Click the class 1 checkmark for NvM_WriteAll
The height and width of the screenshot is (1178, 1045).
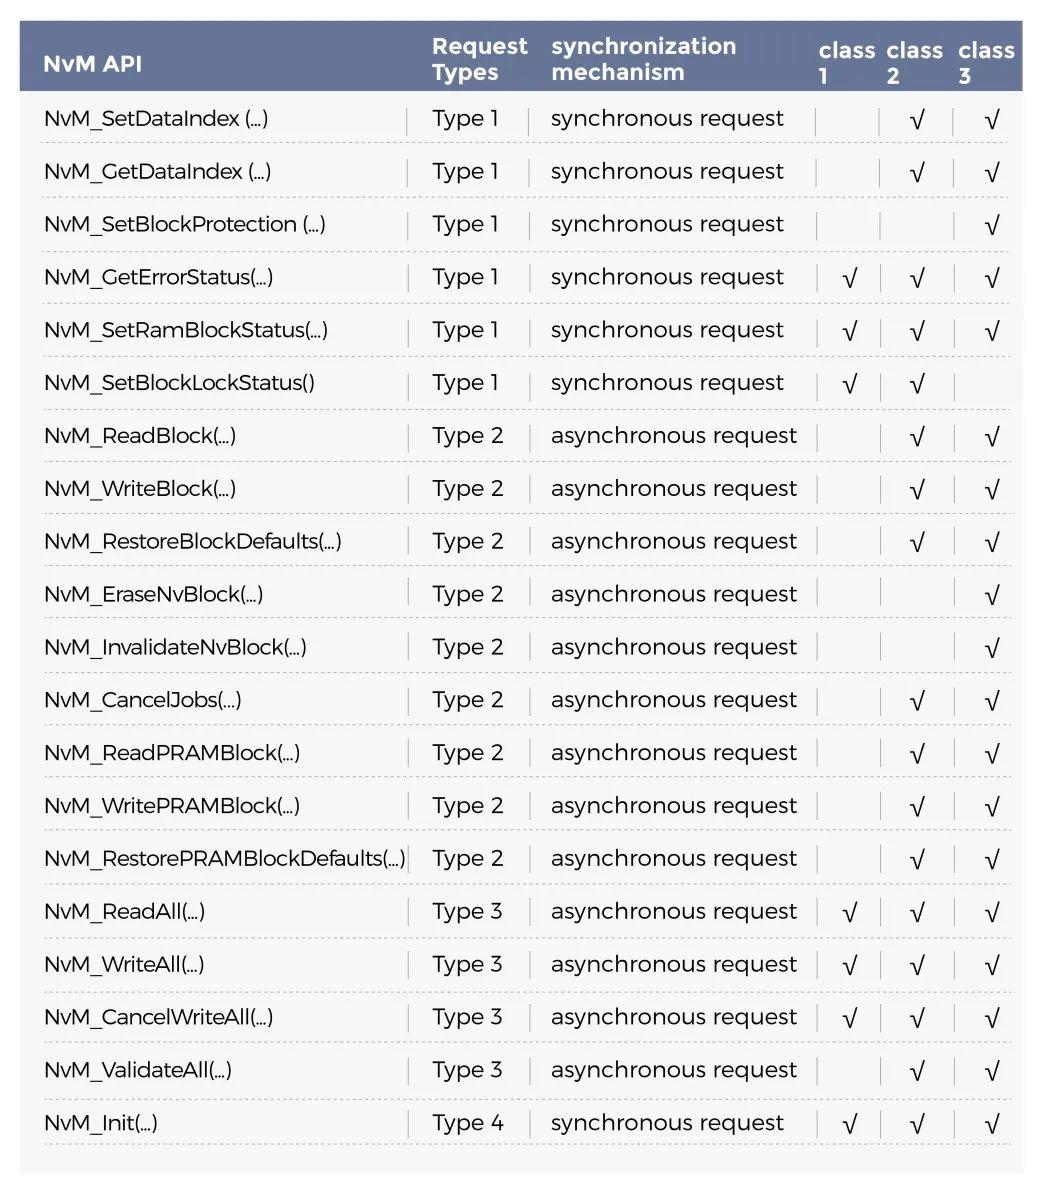849,966
